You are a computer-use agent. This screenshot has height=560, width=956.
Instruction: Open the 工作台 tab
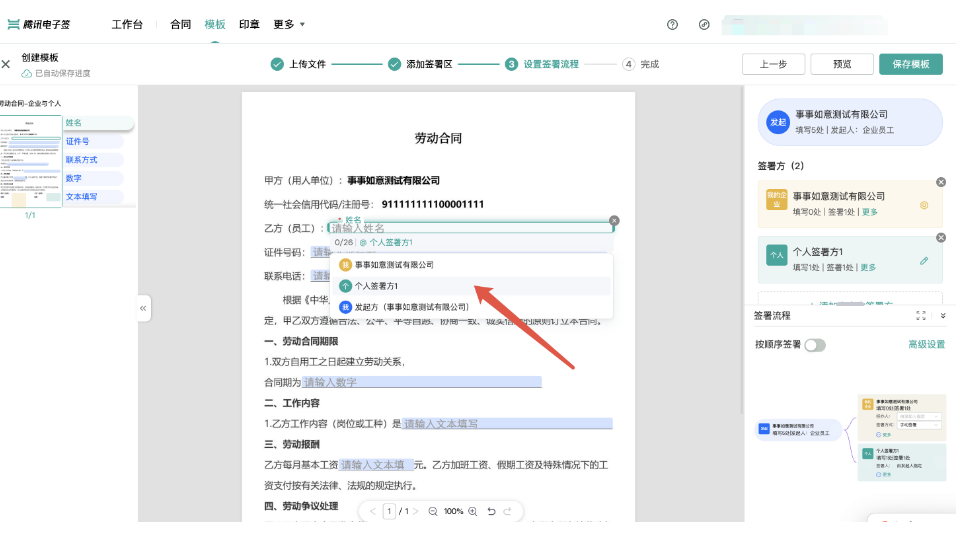click(127, 24)
